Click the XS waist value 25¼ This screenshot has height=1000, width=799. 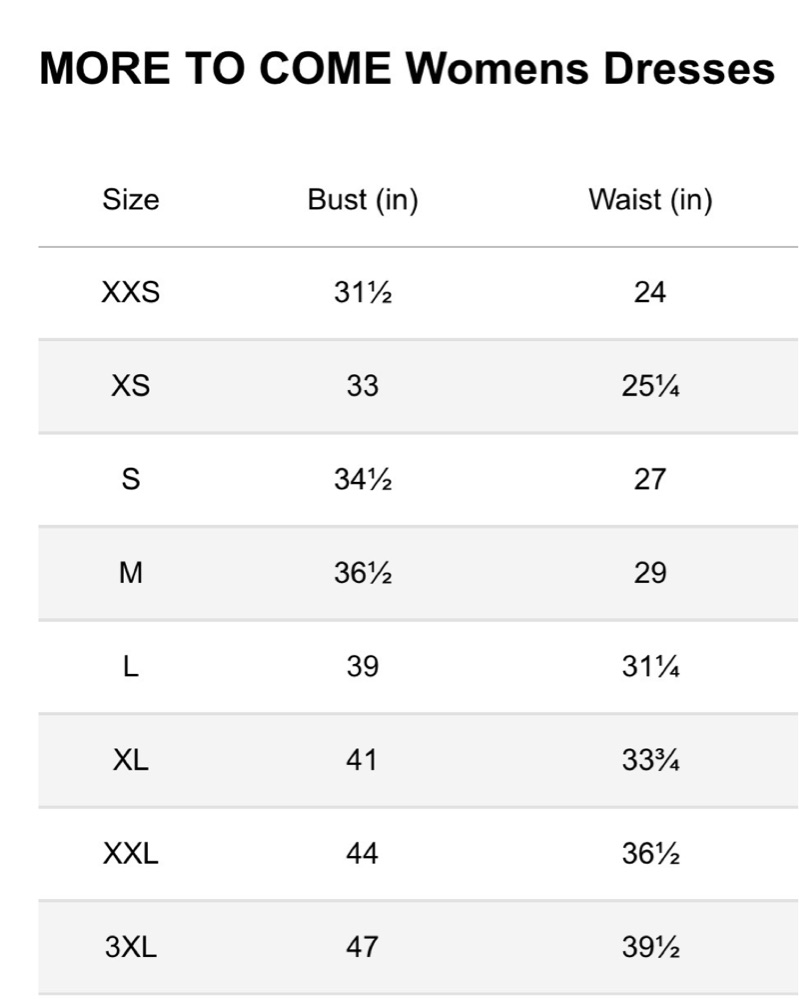[650, 386]
